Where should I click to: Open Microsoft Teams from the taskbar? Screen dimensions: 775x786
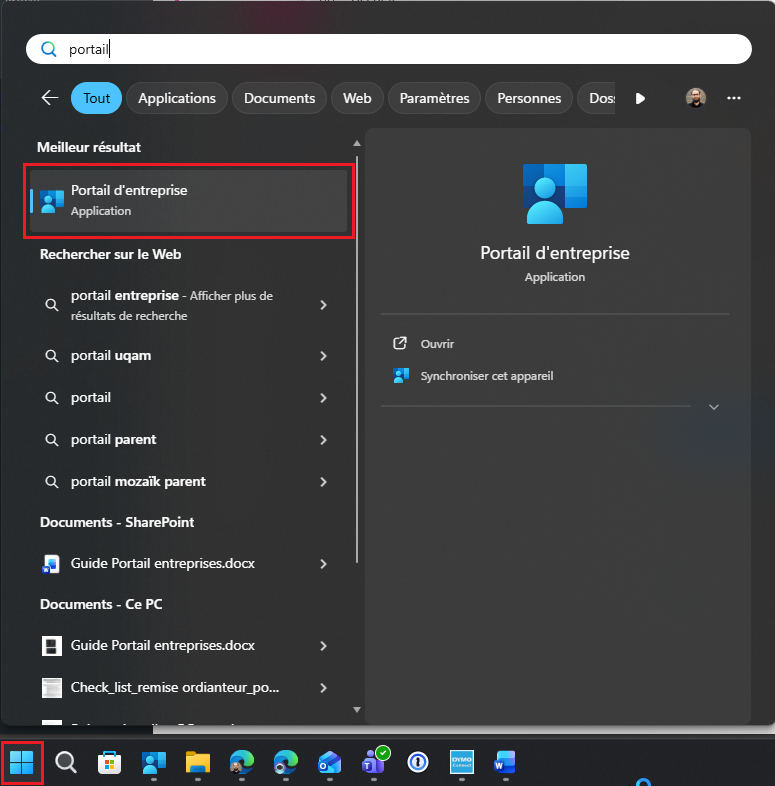coord(373,764)
